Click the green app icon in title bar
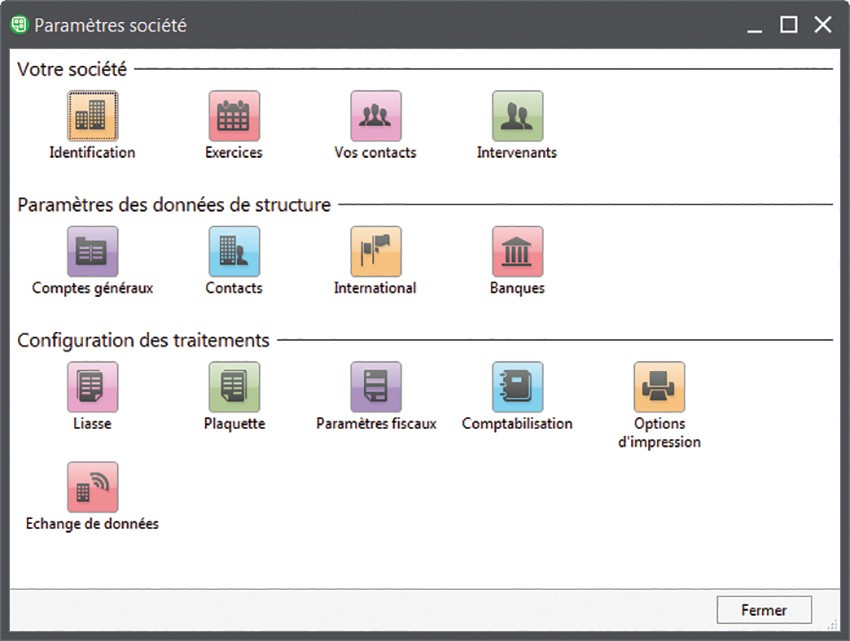Viewport: 850px width, 641px height. click(x=18, y=25)
